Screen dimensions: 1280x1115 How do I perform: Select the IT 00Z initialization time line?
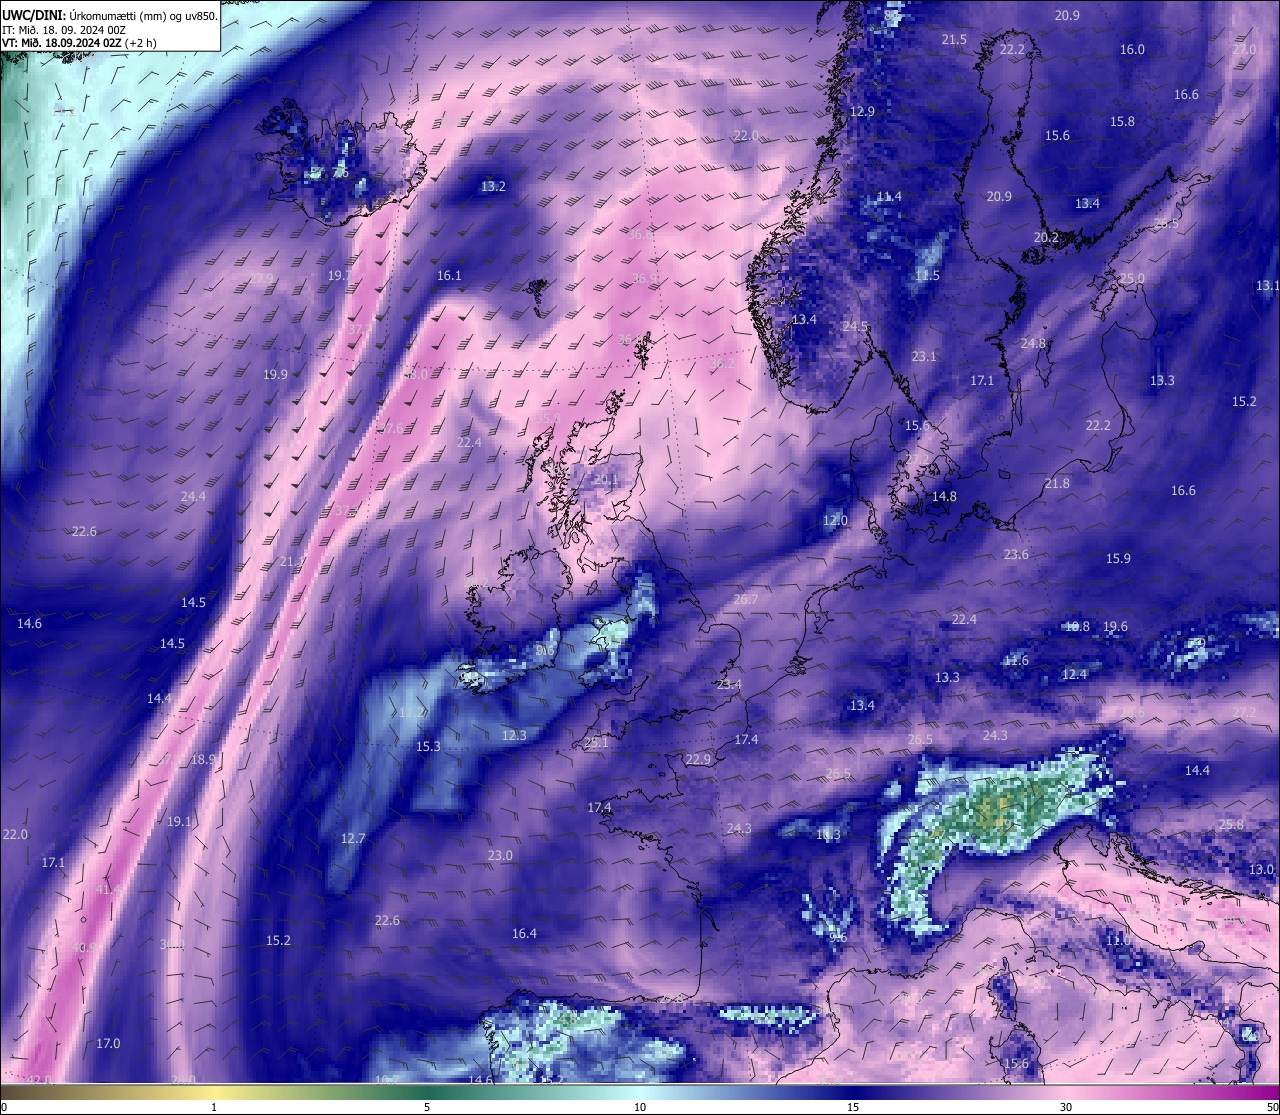click(63, 29)
